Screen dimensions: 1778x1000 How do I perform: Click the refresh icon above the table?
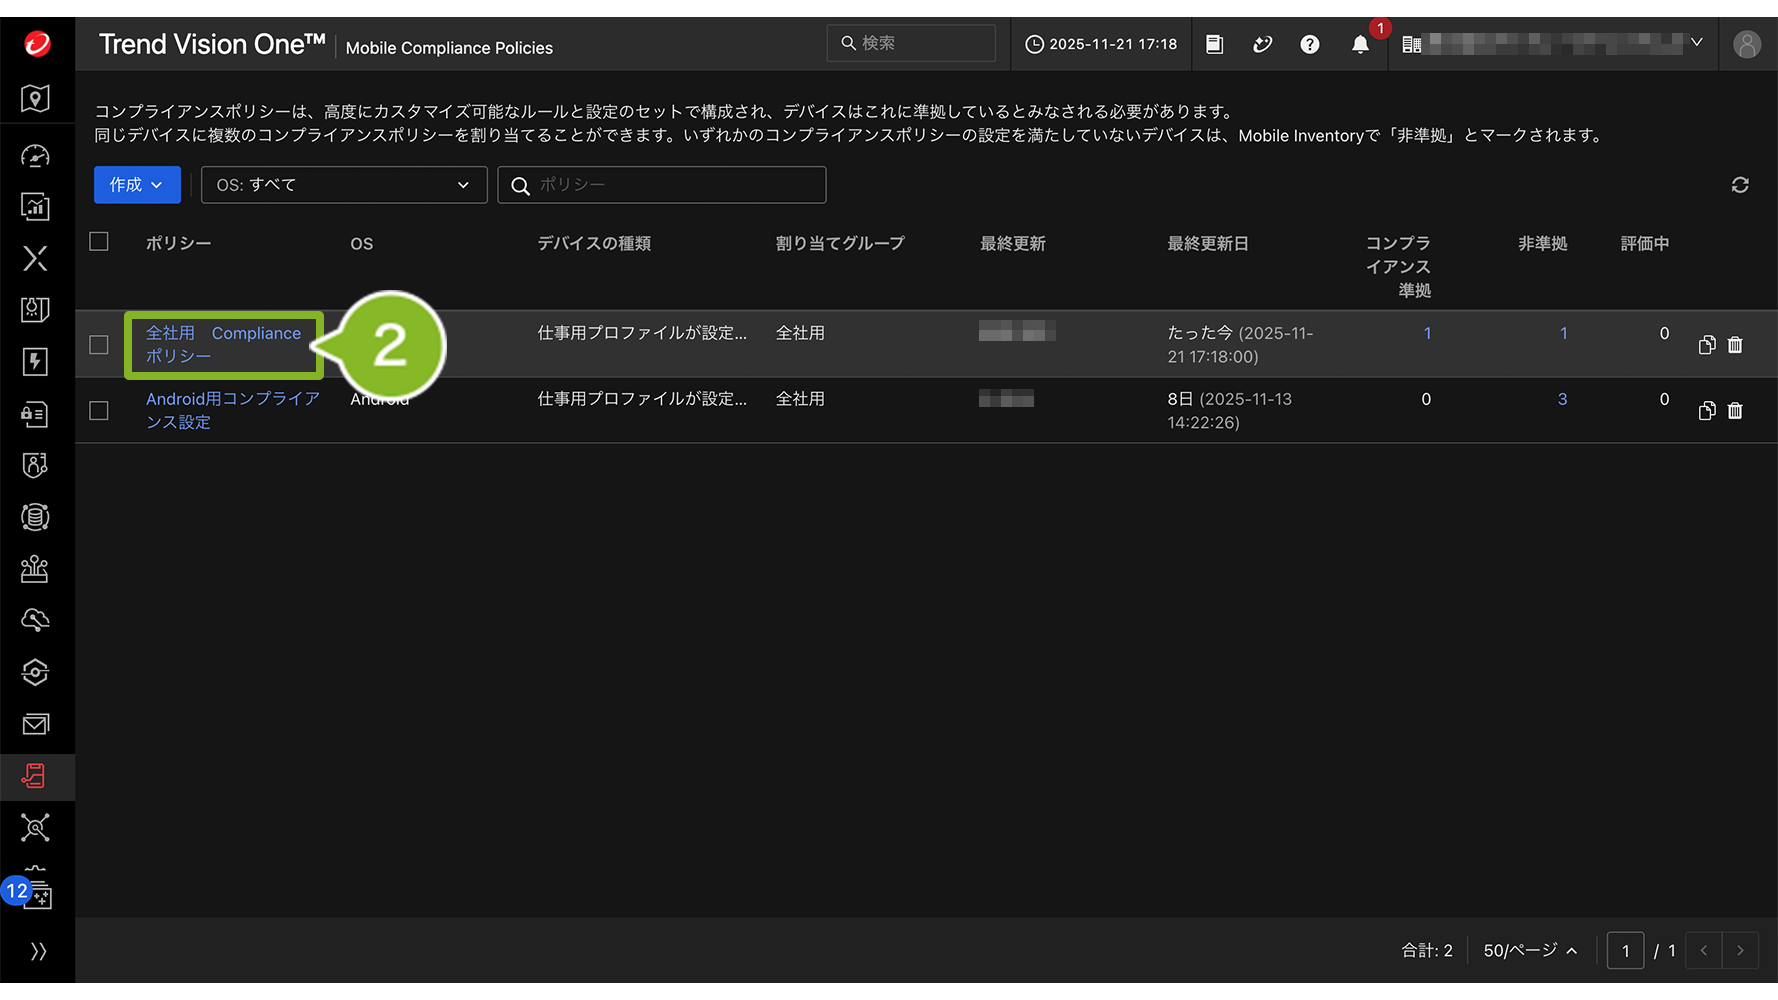point(1740,185)
